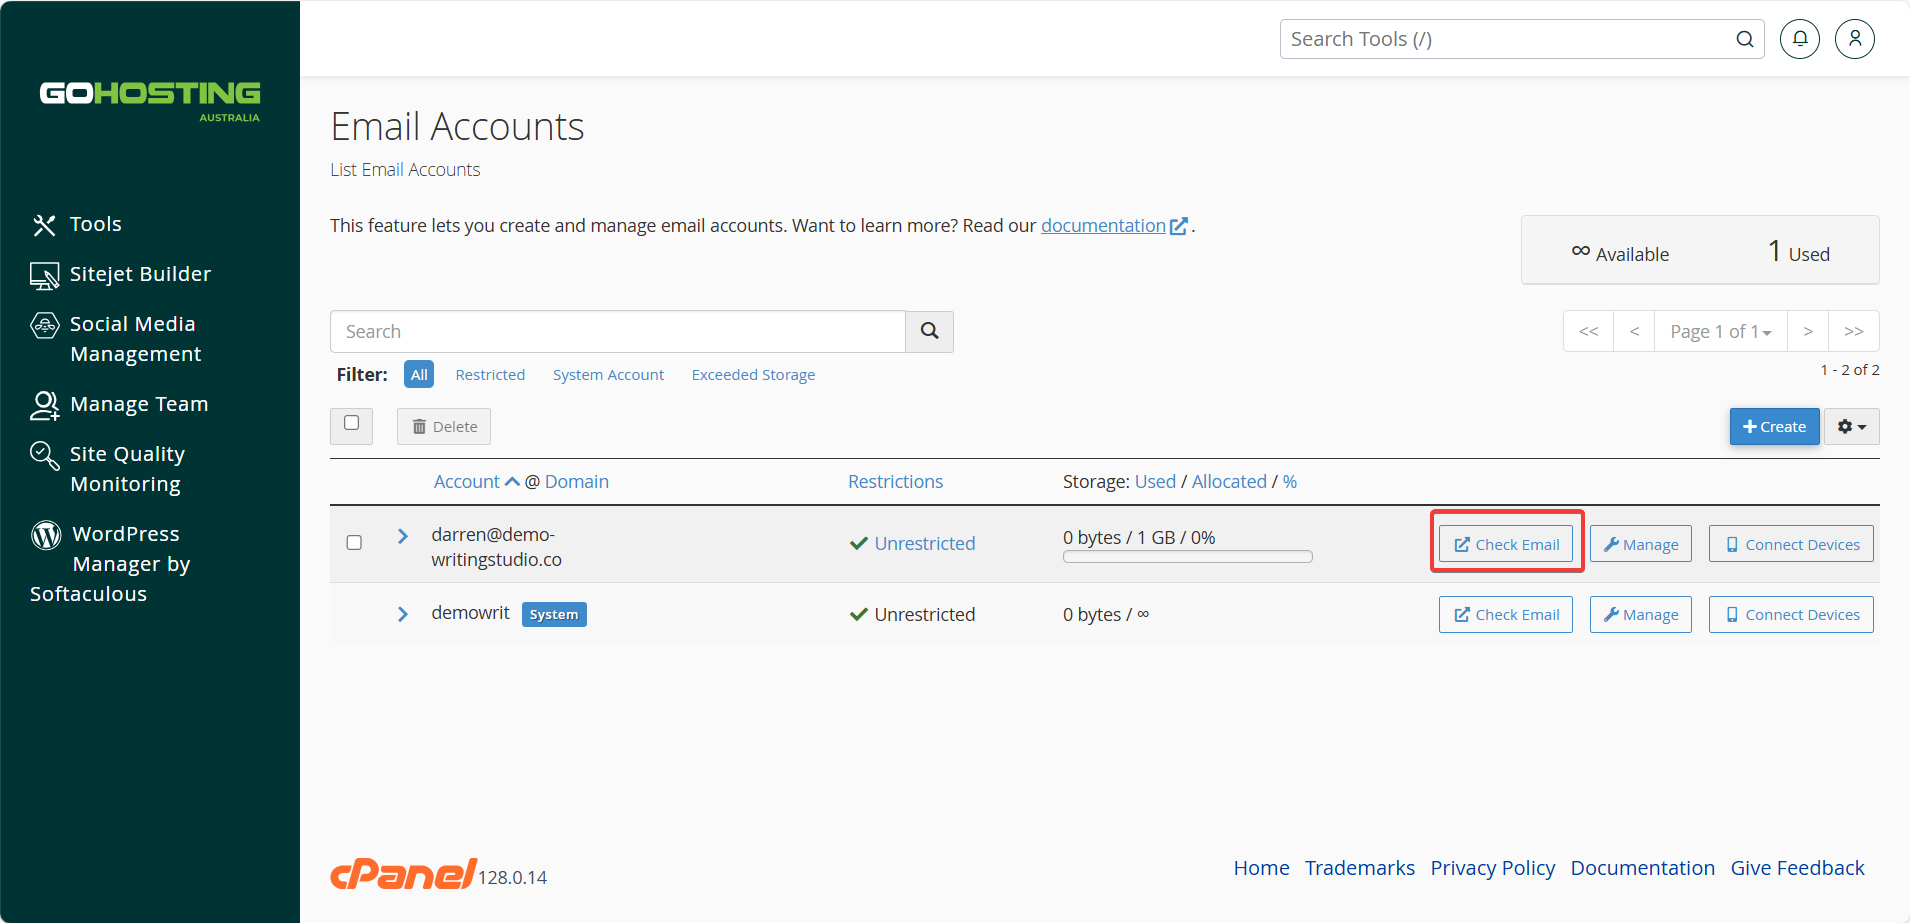Screen dimensions: 1910x923
Task: Click the magnifier icon in Search Tools
Action: (x=1745, y=39)
